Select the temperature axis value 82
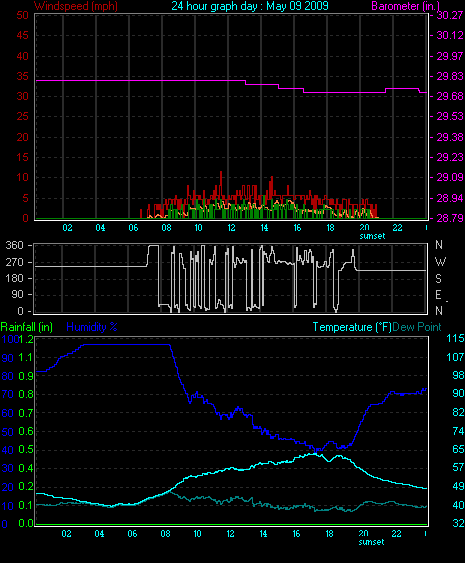465x563 pixels. tap(458, 412)
